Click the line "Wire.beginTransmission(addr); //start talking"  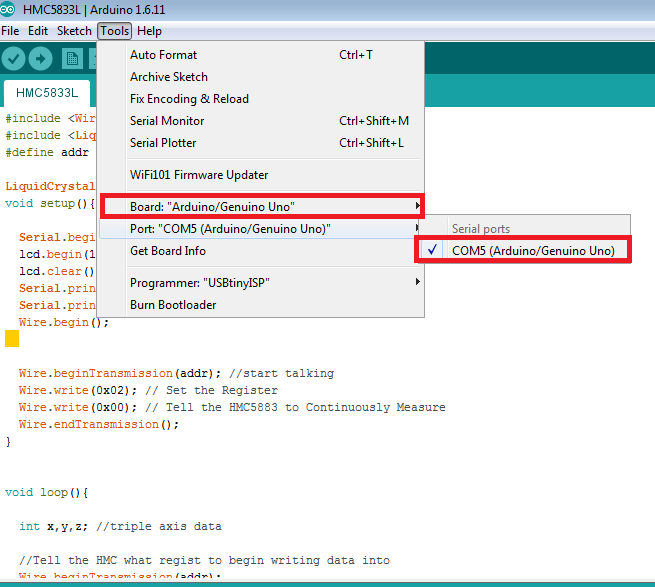tap(176, 373)
